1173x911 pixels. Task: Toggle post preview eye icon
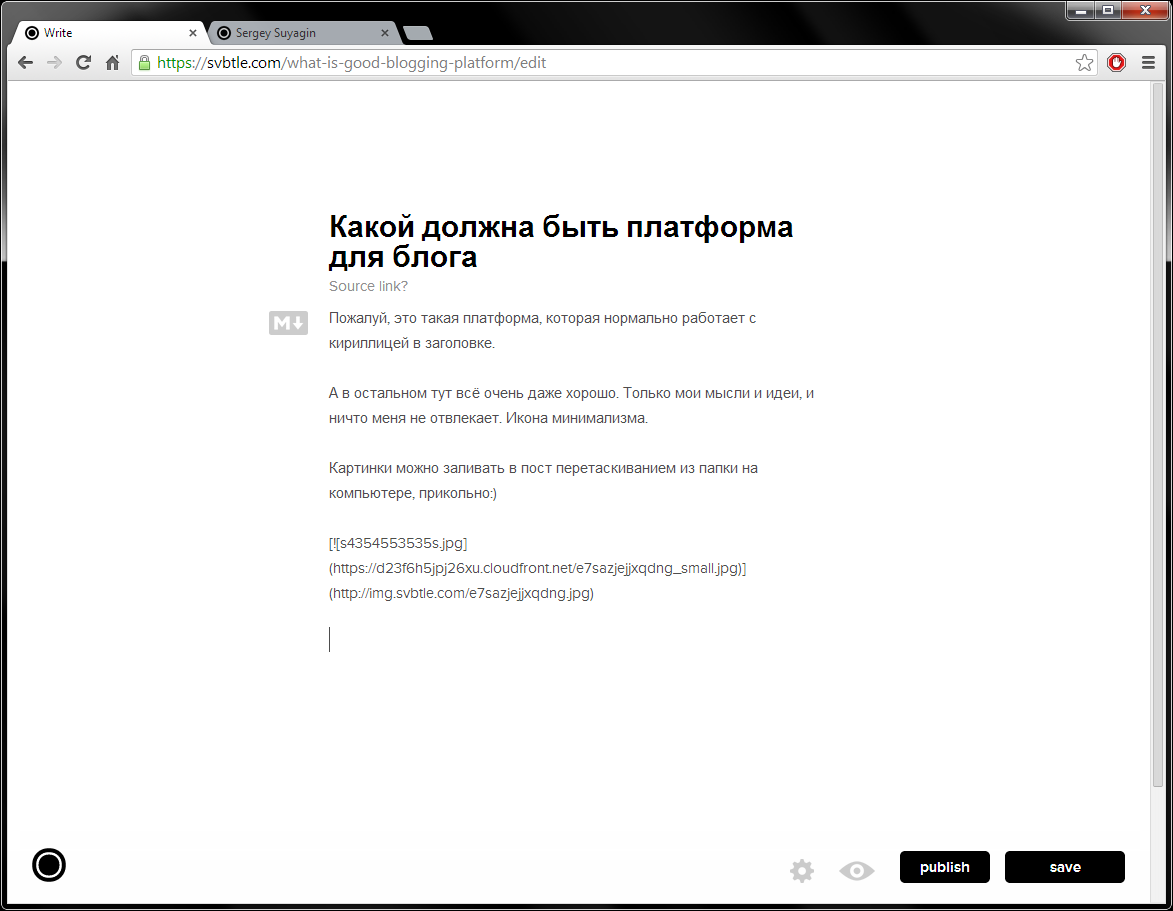click(x=856, y=871)
